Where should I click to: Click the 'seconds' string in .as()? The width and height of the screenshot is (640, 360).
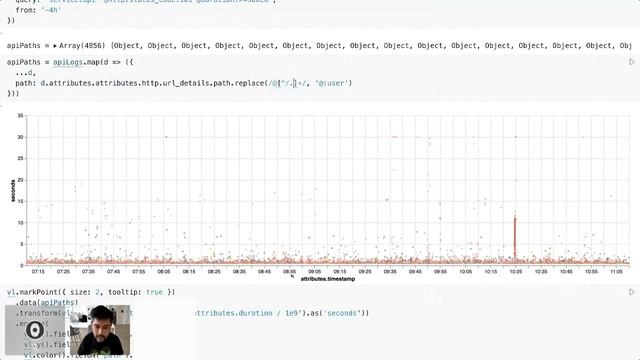click(342, 313)
